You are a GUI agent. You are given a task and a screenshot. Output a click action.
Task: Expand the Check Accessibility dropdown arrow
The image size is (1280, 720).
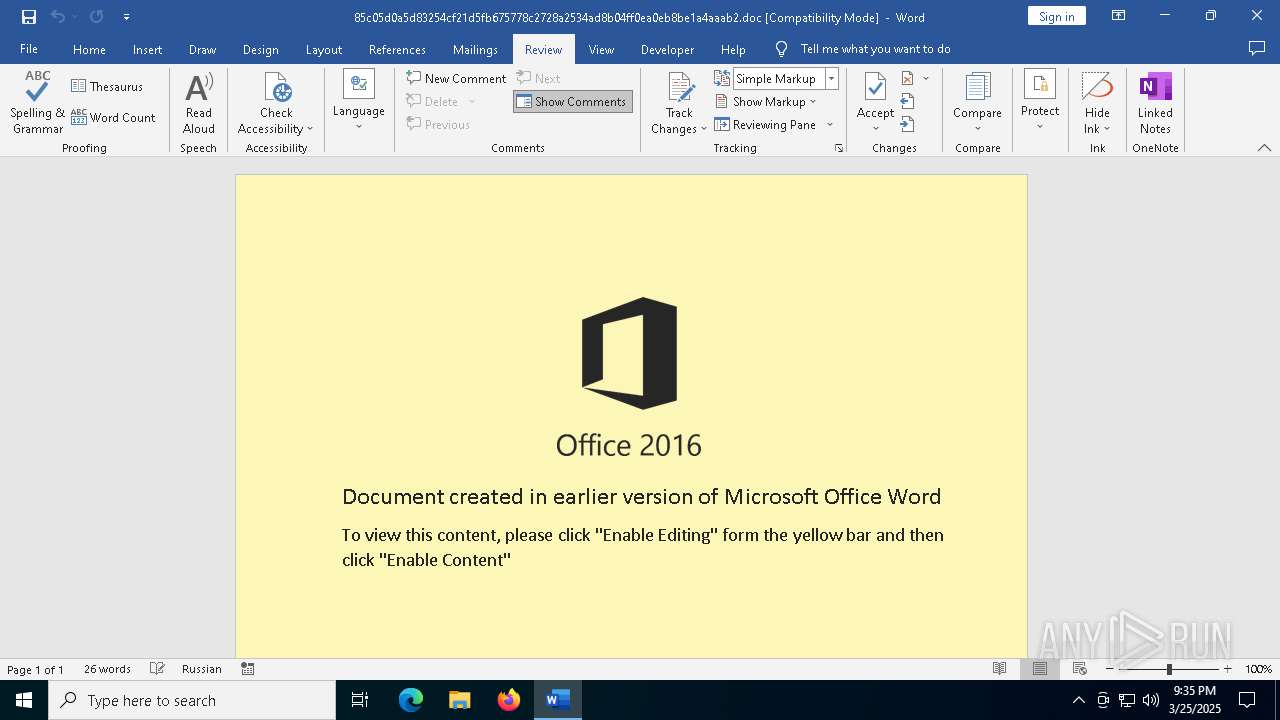coord(310,129)
